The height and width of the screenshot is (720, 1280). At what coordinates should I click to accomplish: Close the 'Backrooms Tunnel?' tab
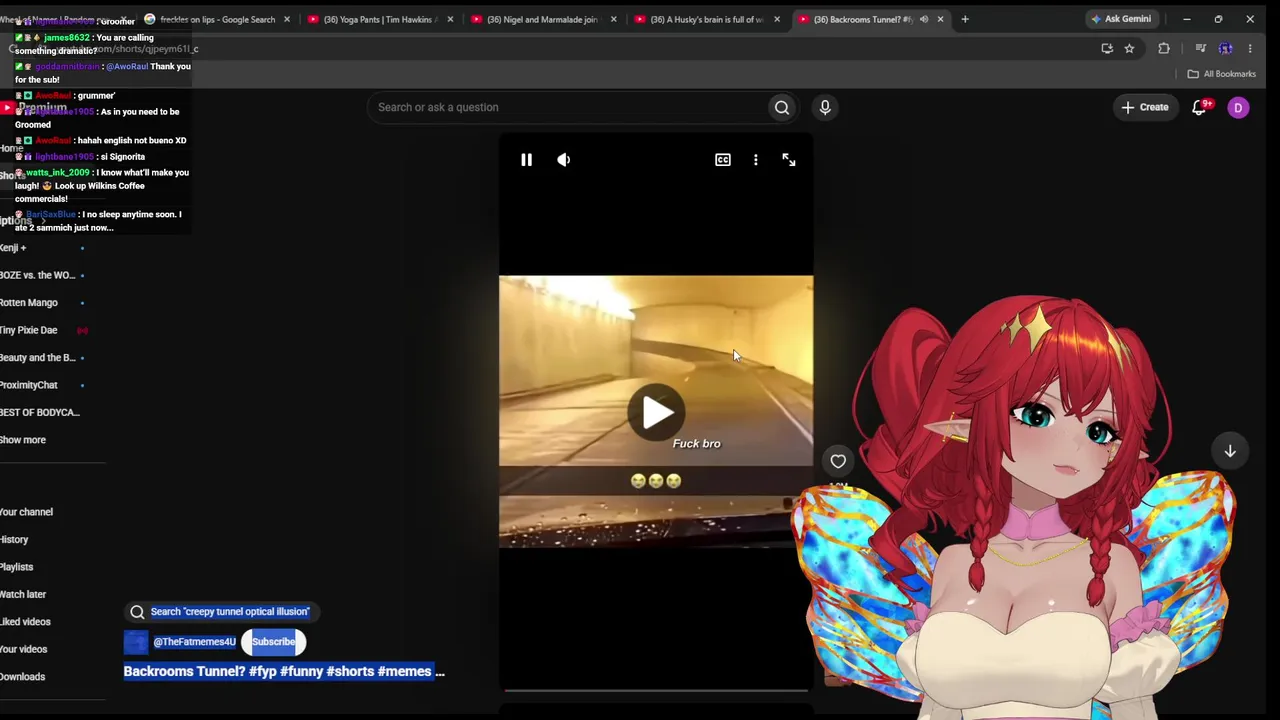tap(940, 19)
